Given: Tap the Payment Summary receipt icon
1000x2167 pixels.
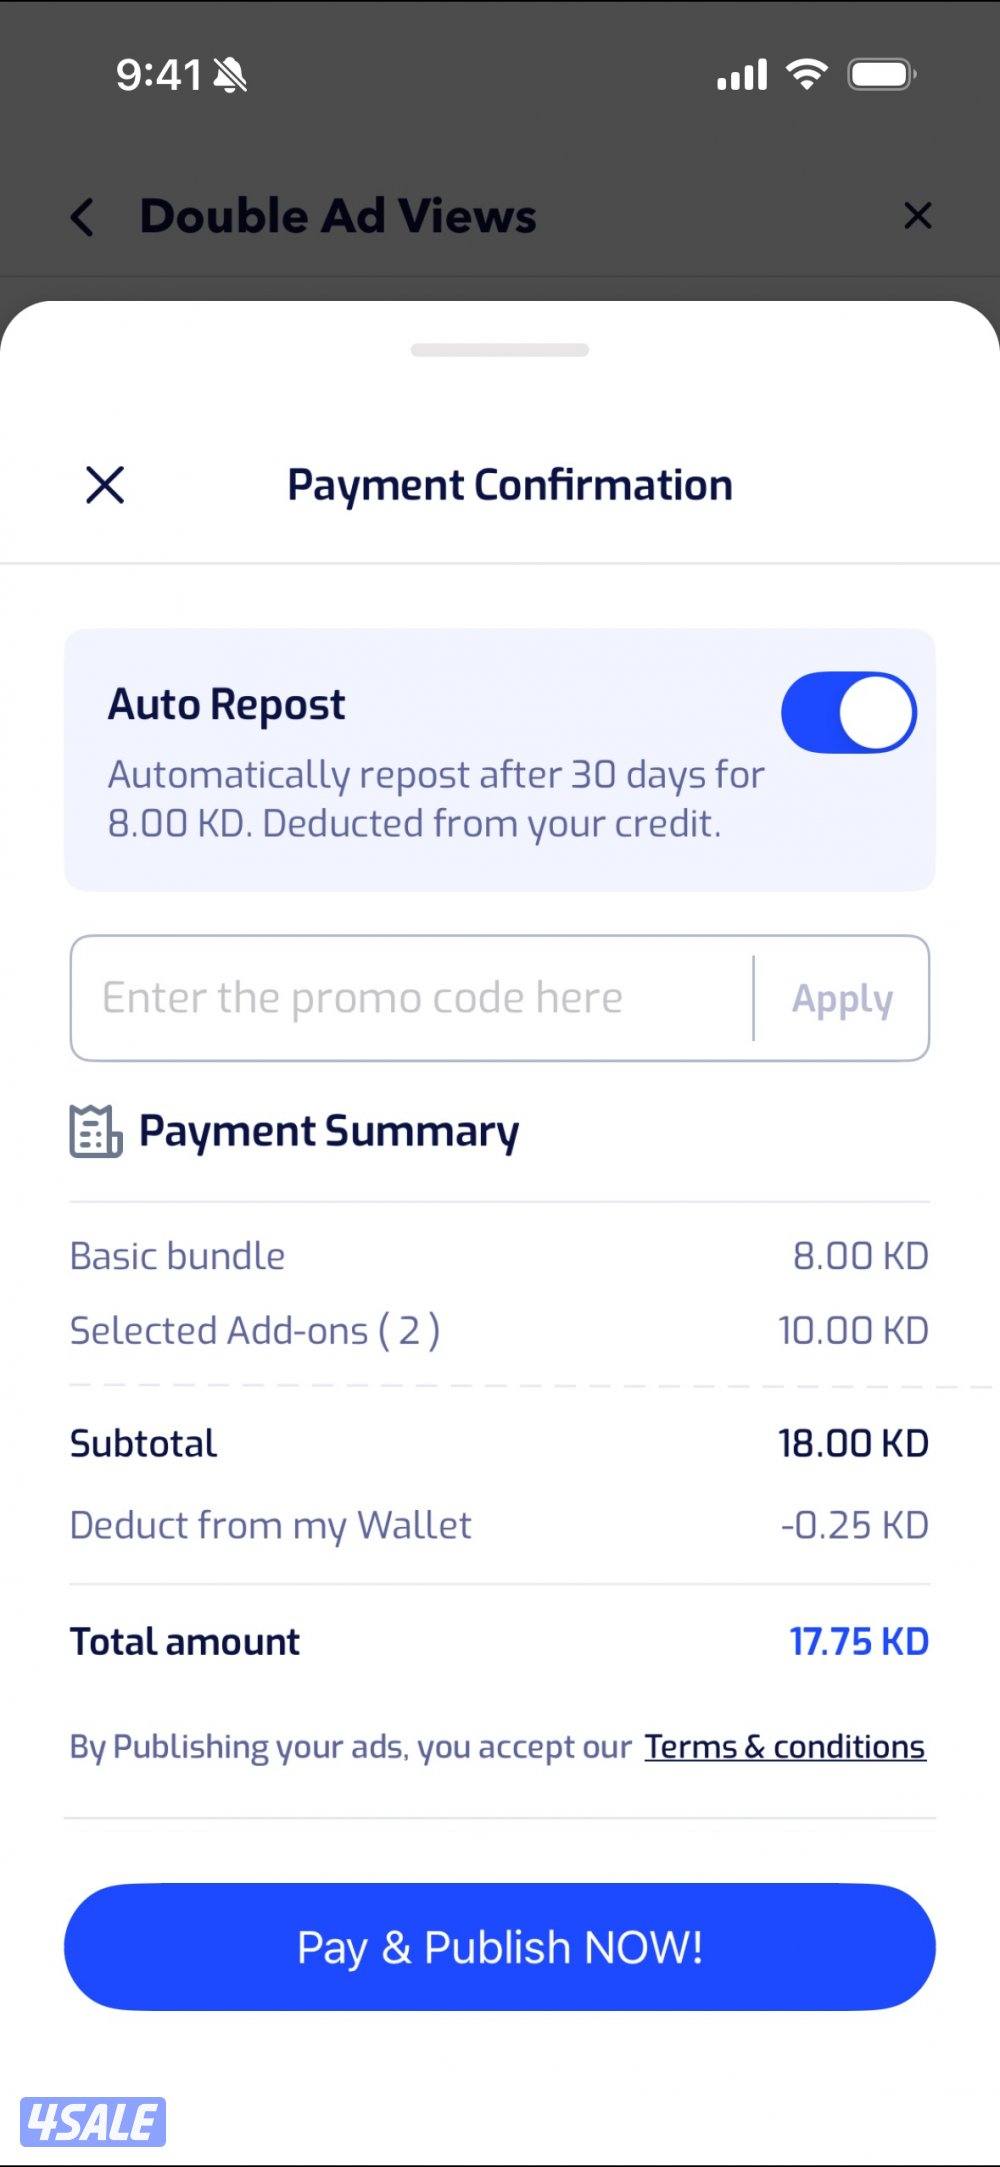Looking at the screenshot, I should (x=95, y=1131).
